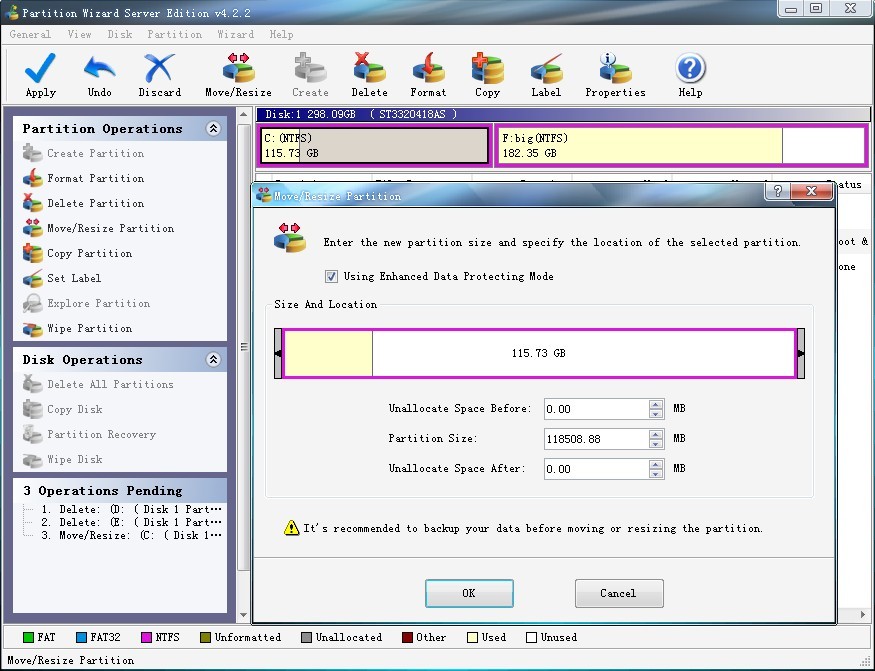This screenshot has height=671, width=875.
Task: Increase Partition Size with up arrow
Action: coord(656,434)
